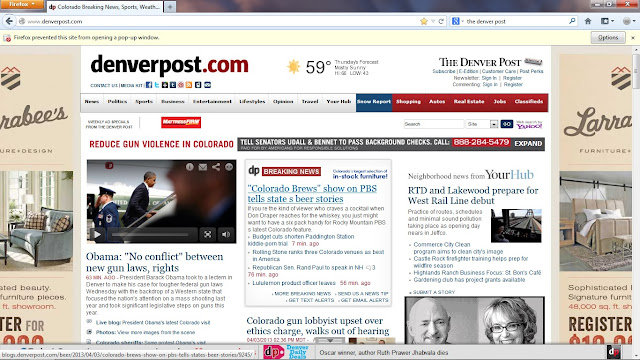
Task: Open the Rand Paul to speak in NH story
Action: (308, 267)
